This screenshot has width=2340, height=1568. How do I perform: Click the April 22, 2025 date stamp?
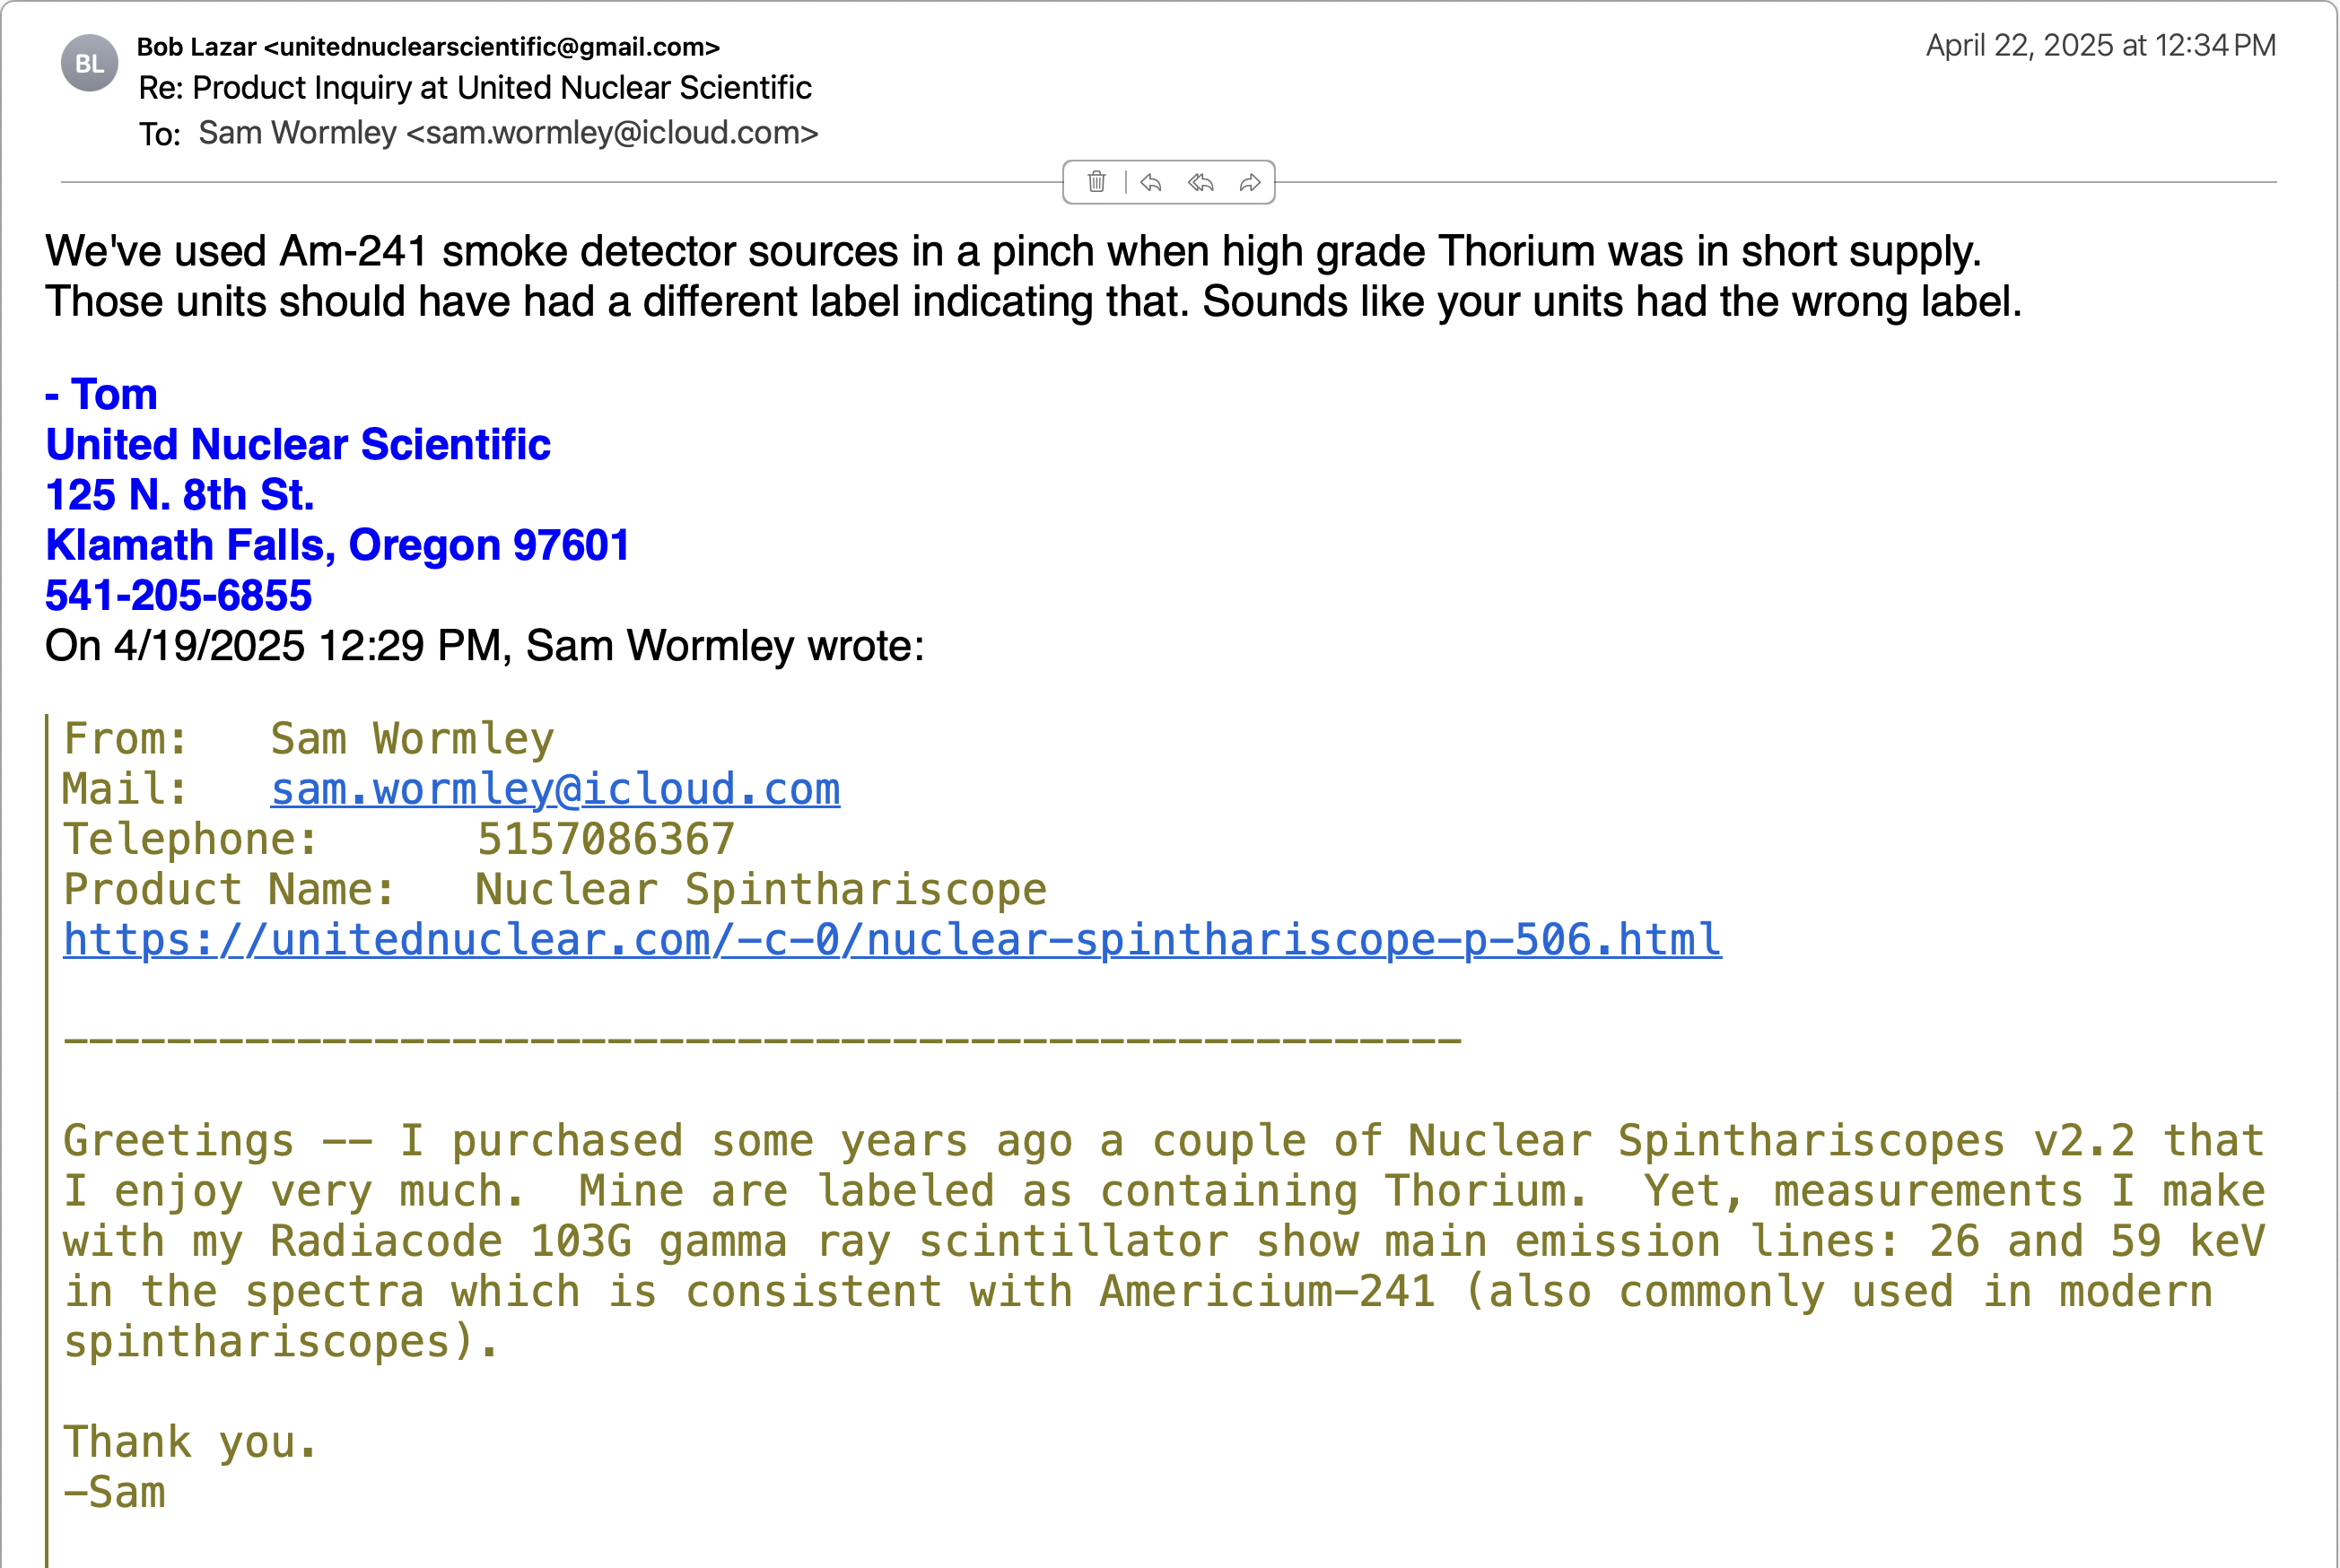[2100, 46]
